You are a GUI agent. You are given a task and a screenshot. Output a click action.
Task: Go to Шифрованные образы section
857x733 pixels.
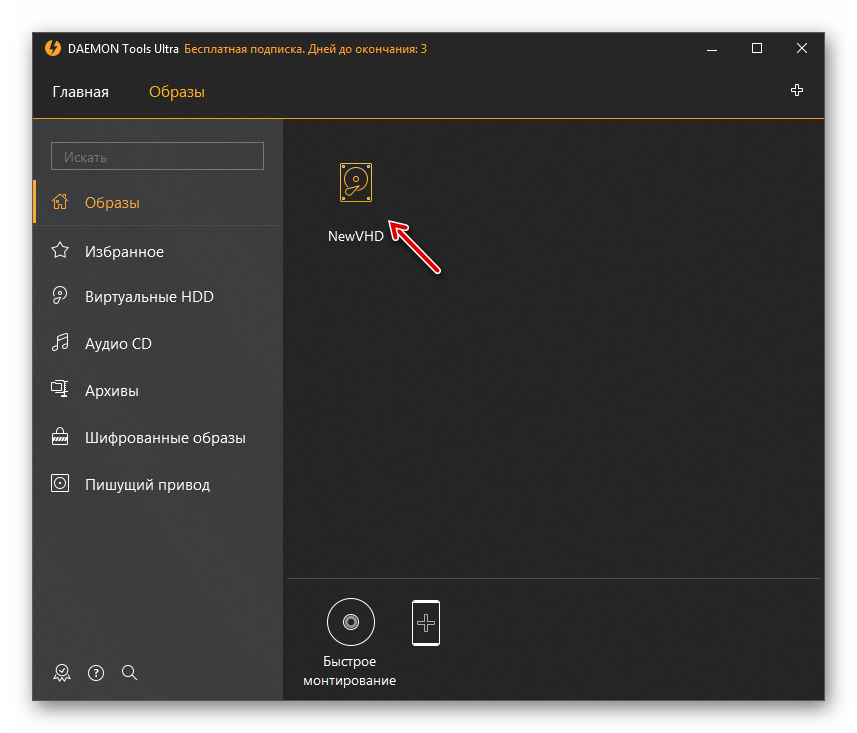[x=165, y=438]
